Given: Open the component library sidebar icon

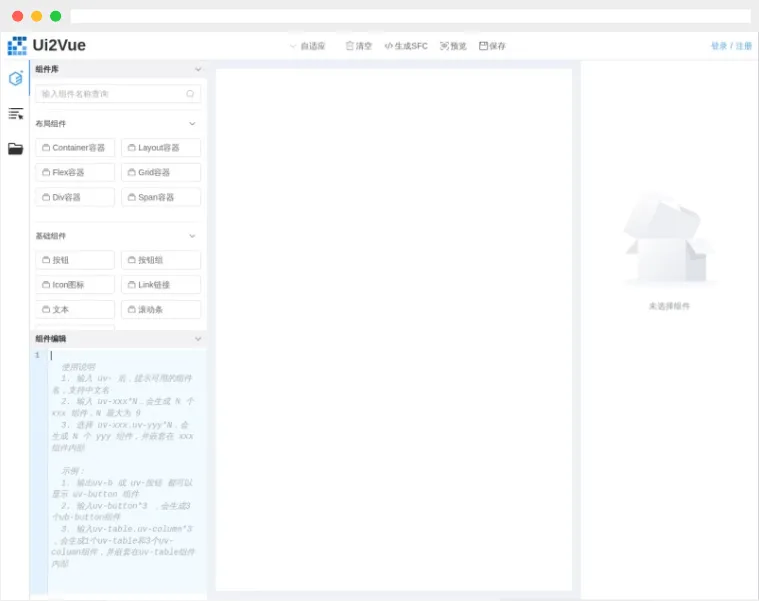Looking at the screenshot, I should click(x=15, y=78).
